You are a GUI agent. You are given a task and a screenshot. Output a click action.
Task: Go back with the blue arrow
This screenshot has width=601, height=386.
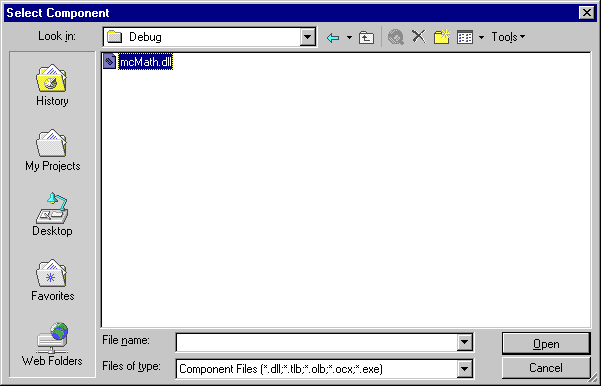point(333,38)
